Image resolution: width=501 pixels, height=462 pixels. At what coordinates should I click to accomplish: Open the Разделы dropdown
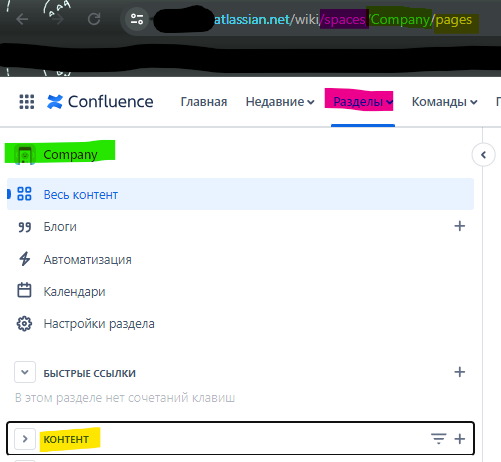[x=363, y=102]
